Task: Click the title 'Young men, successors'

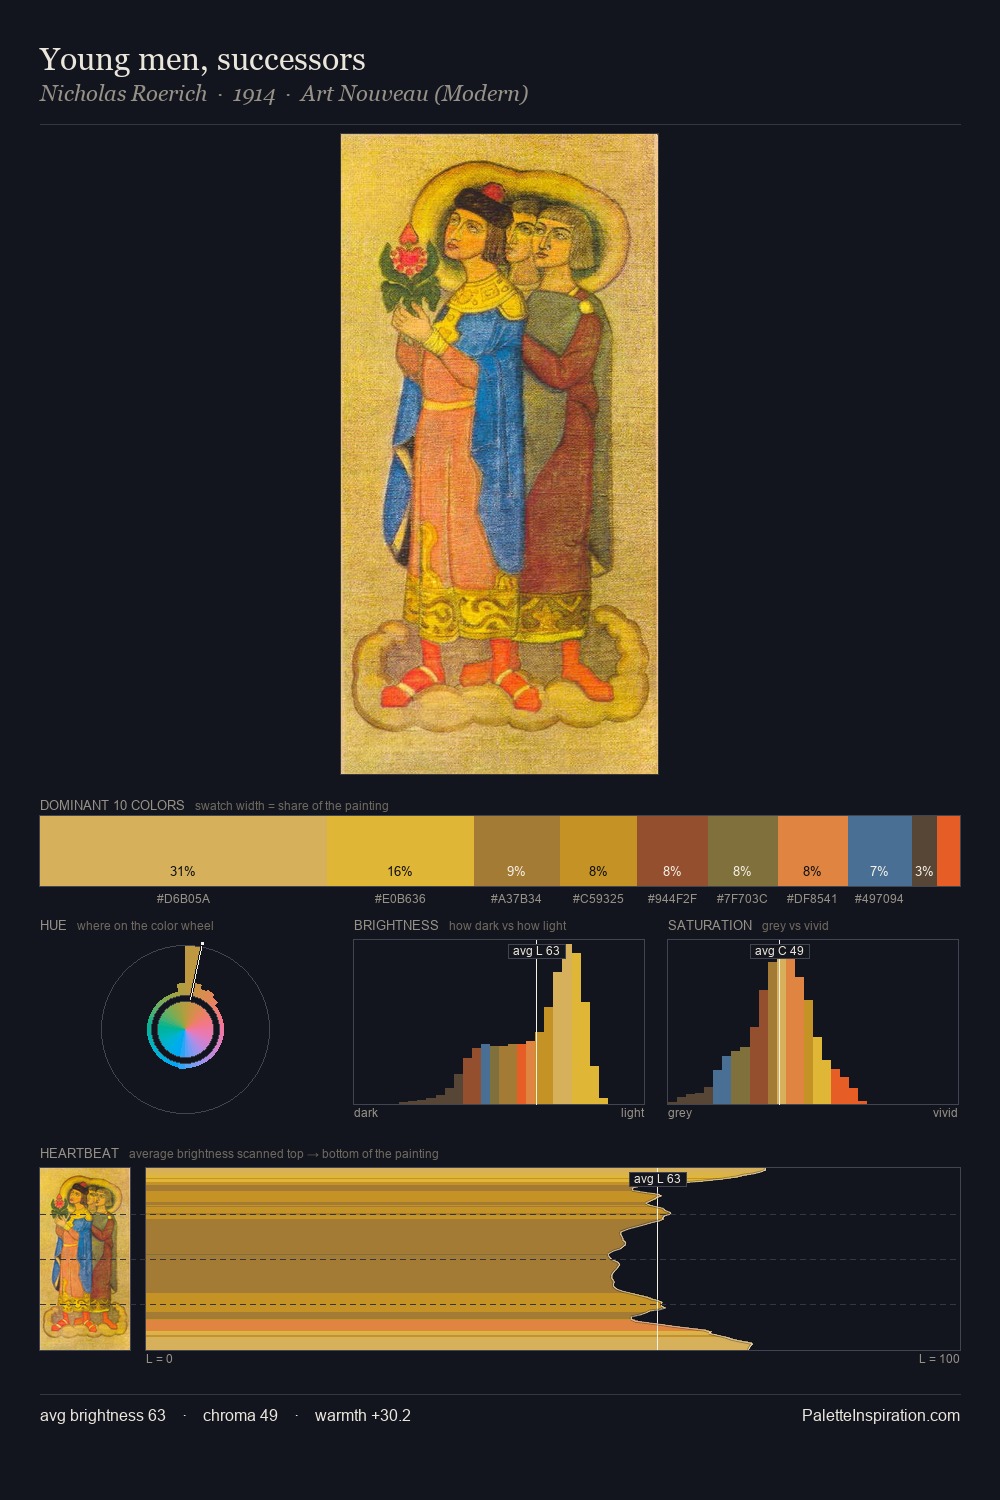Action: 202,60
